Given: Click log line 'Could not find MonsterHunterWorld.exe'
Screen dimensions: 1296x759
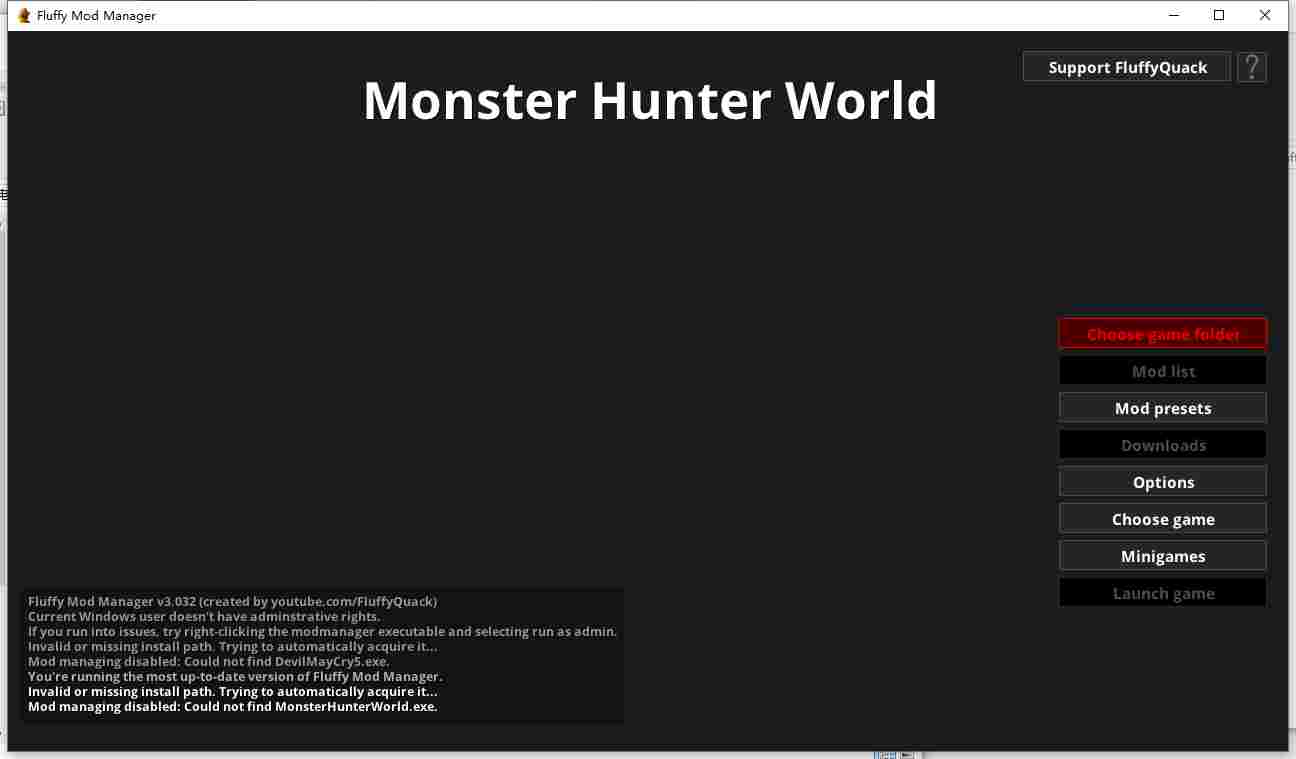Looking at the screenshot, I should 232,707.
